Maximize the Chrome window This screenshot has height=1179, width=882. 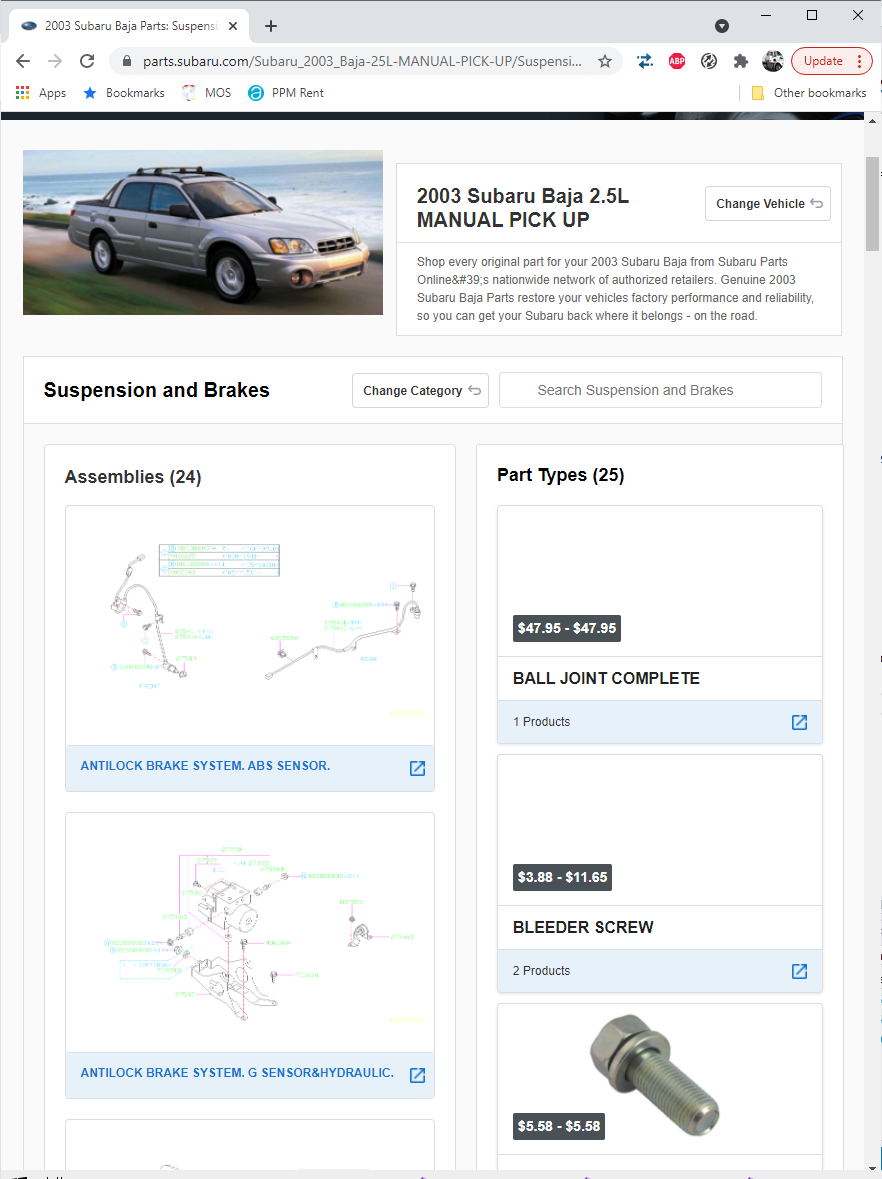point(812,15)
